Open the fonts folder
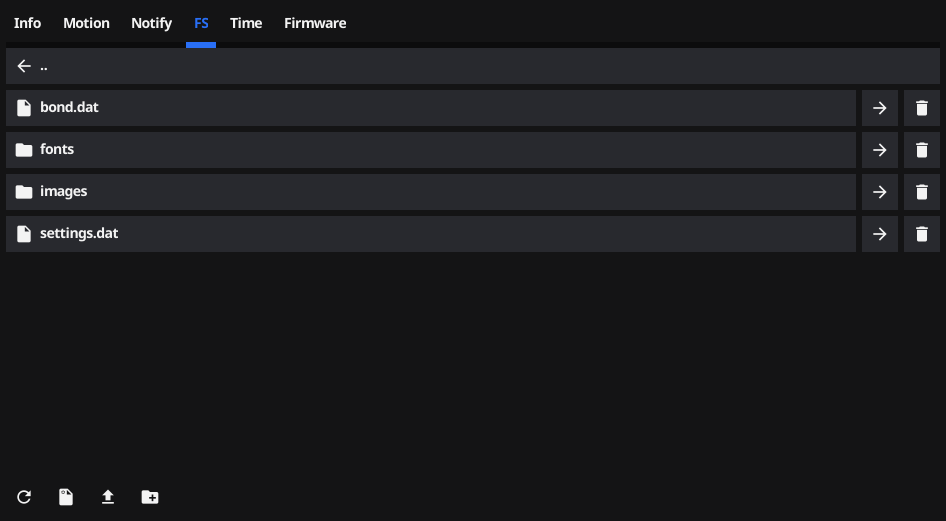Image resolution: width=946 pixels, height=521 pixels. point(431,150)
